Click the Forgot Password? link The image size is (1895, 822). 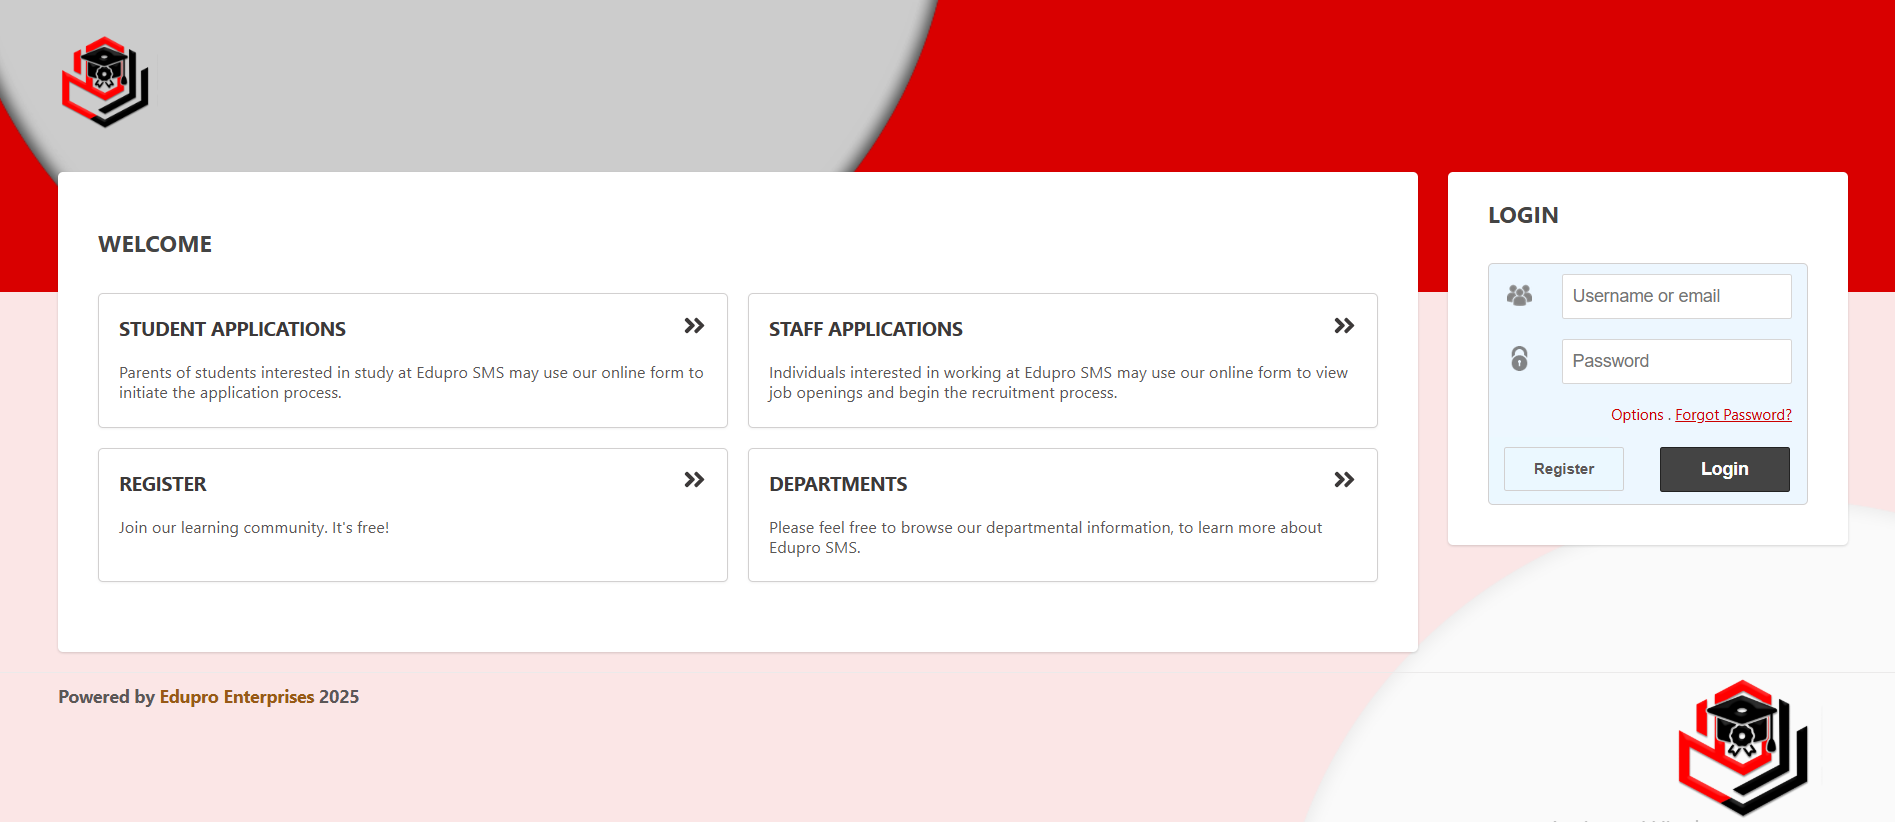(1733, 415)
